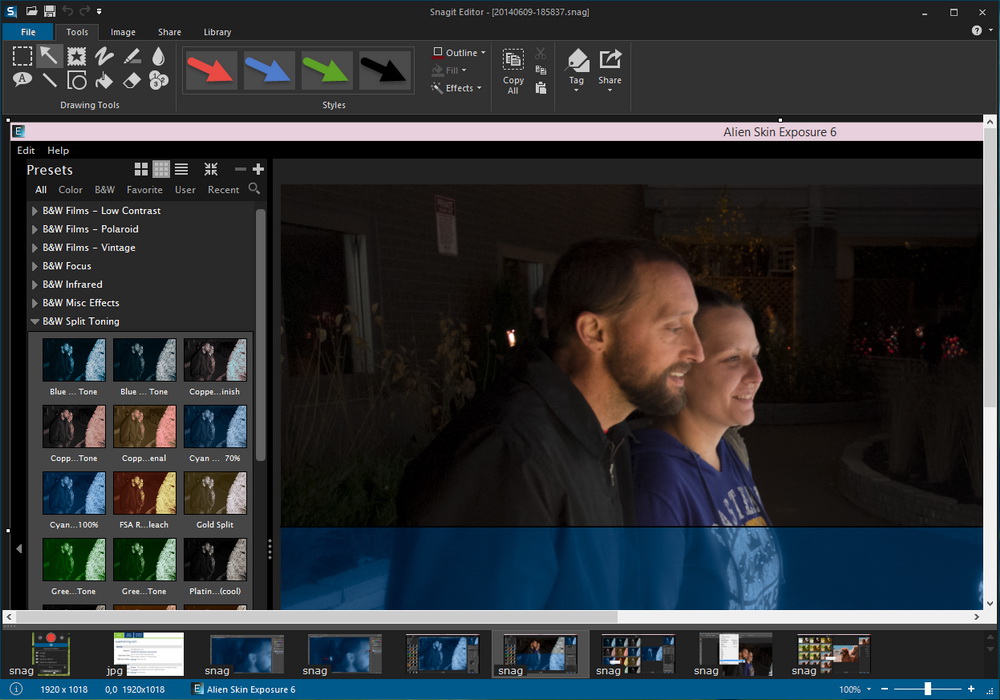Open the Edit menu in Exposure capture
This screenshot has width=1000, height=700.
(26, 150)
